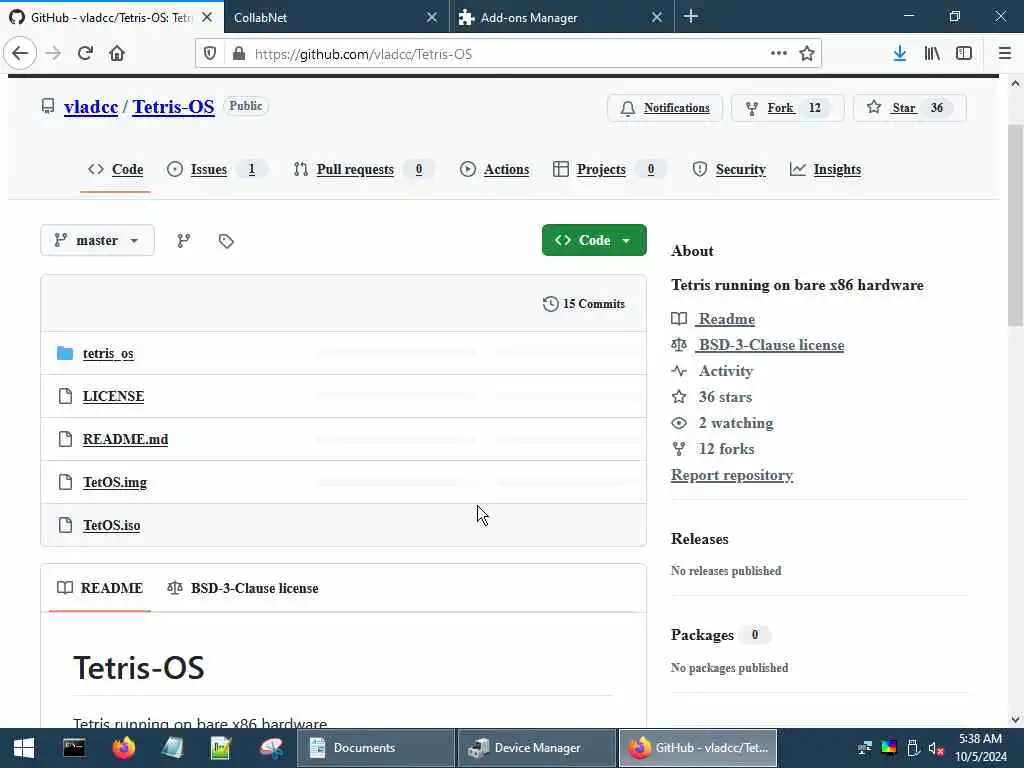Open the Pull requests tab

[363, 169]
